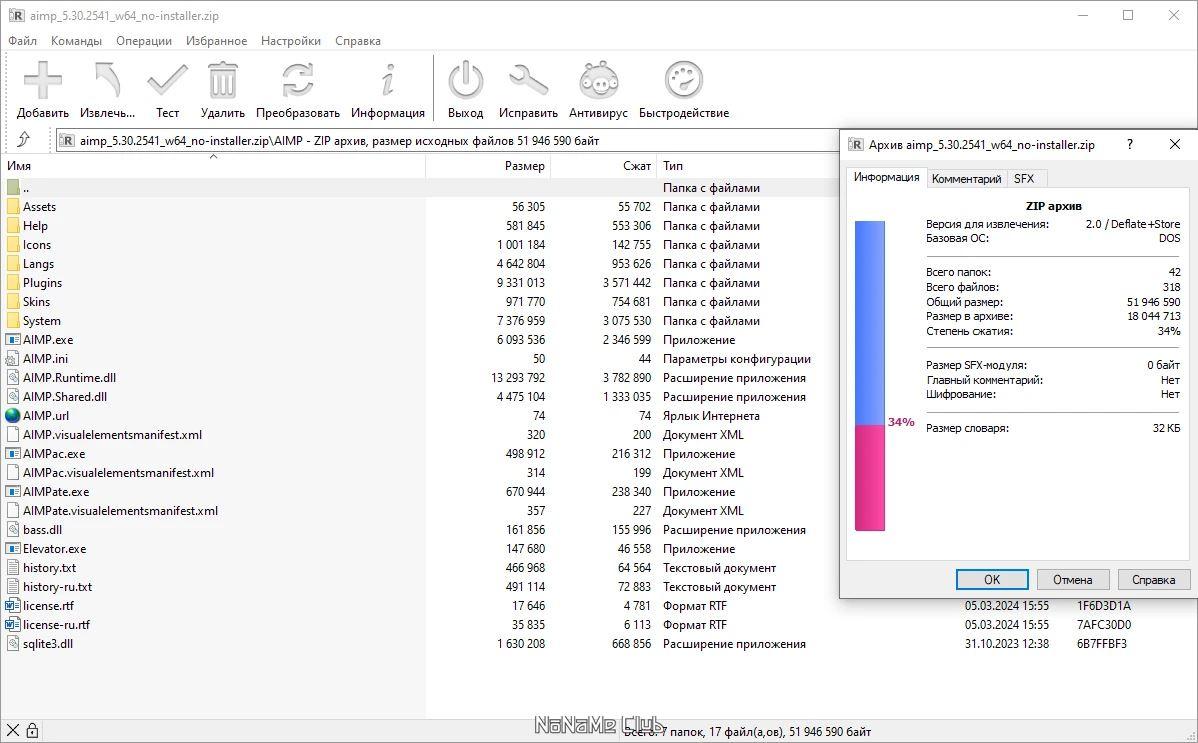Click the history.txt text file icon
This screenshot has height=743, width=1198.
click(12, 568)
